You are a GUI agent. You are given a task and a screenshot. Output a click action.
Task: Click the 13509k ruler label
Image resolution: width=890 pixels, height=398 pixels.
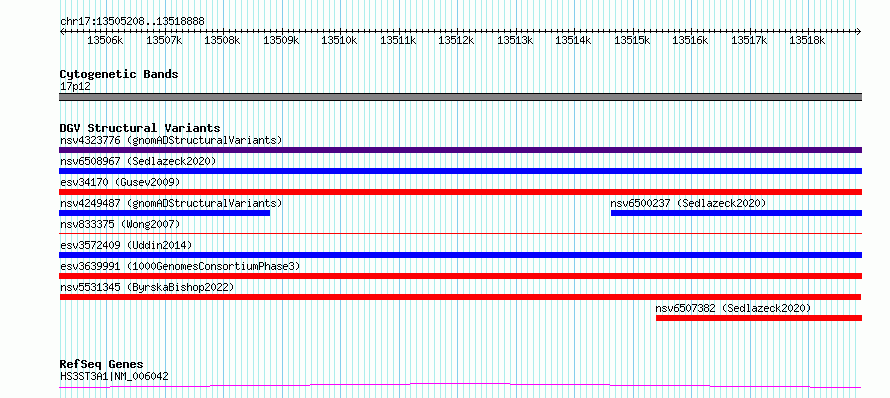[281, 40]
